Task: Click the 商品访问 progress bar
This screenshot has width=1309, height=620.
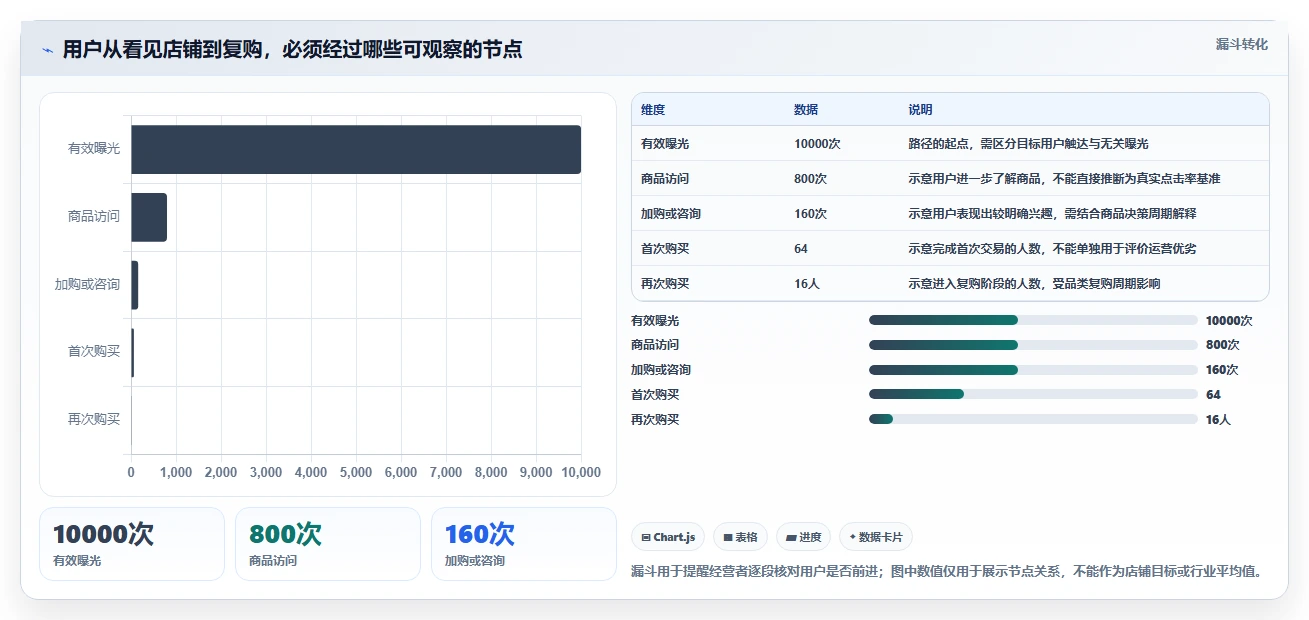Action: click(1033, 345)
